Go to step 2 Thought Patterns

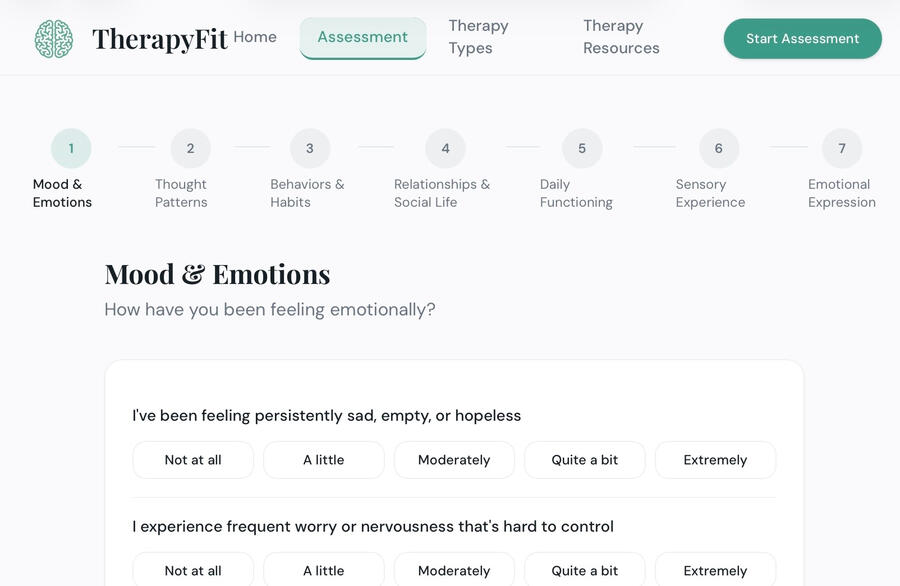[x=190, y=149]
